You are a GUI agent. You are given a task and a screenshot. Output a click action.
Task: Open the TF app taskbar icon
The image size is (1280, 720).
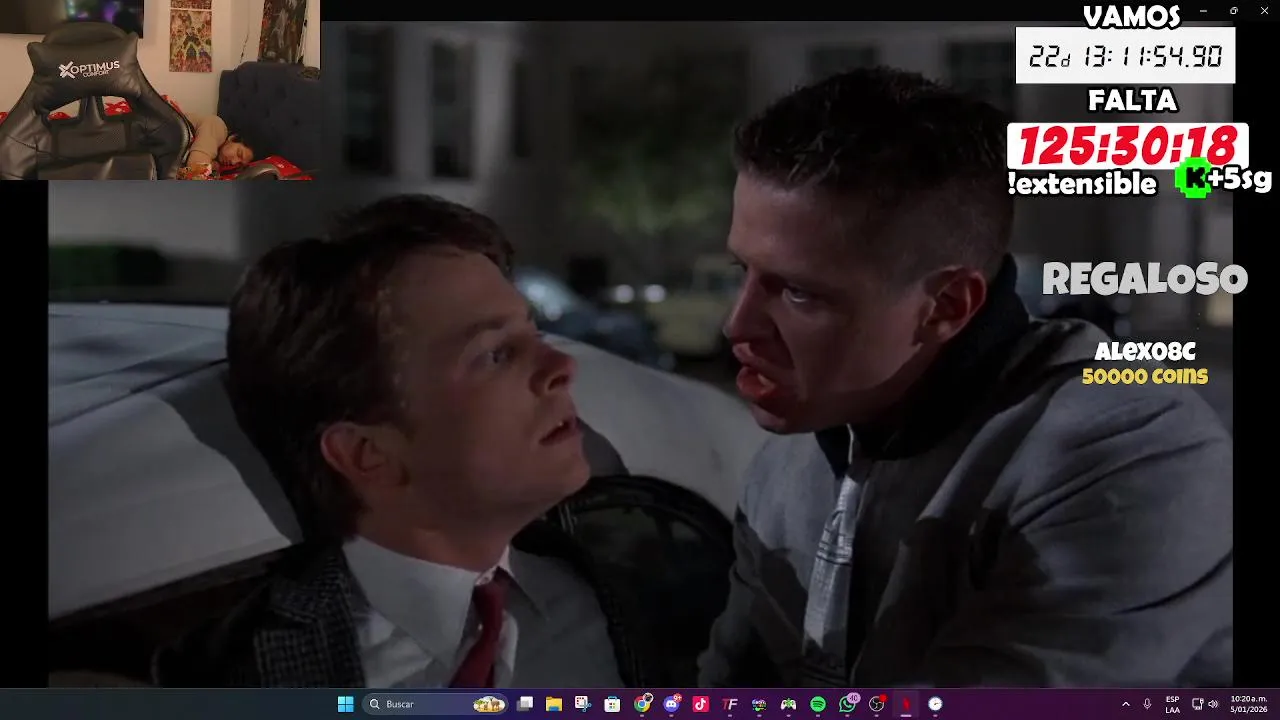730,704
